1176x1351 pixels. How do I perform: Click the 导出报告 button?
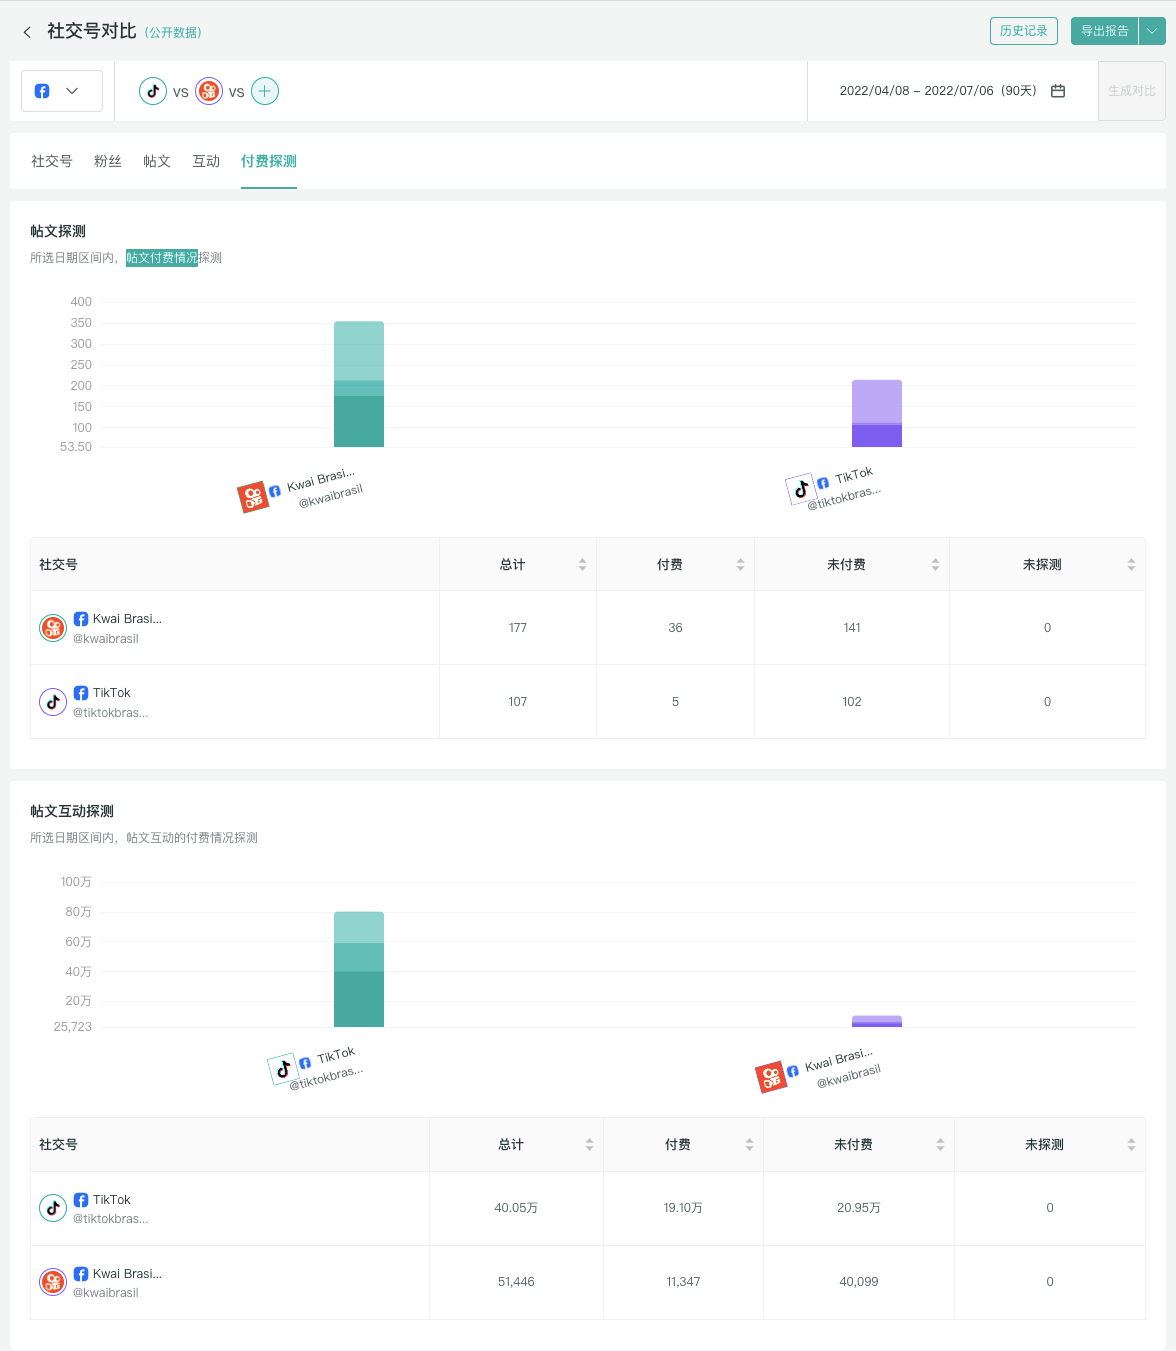1104,31
